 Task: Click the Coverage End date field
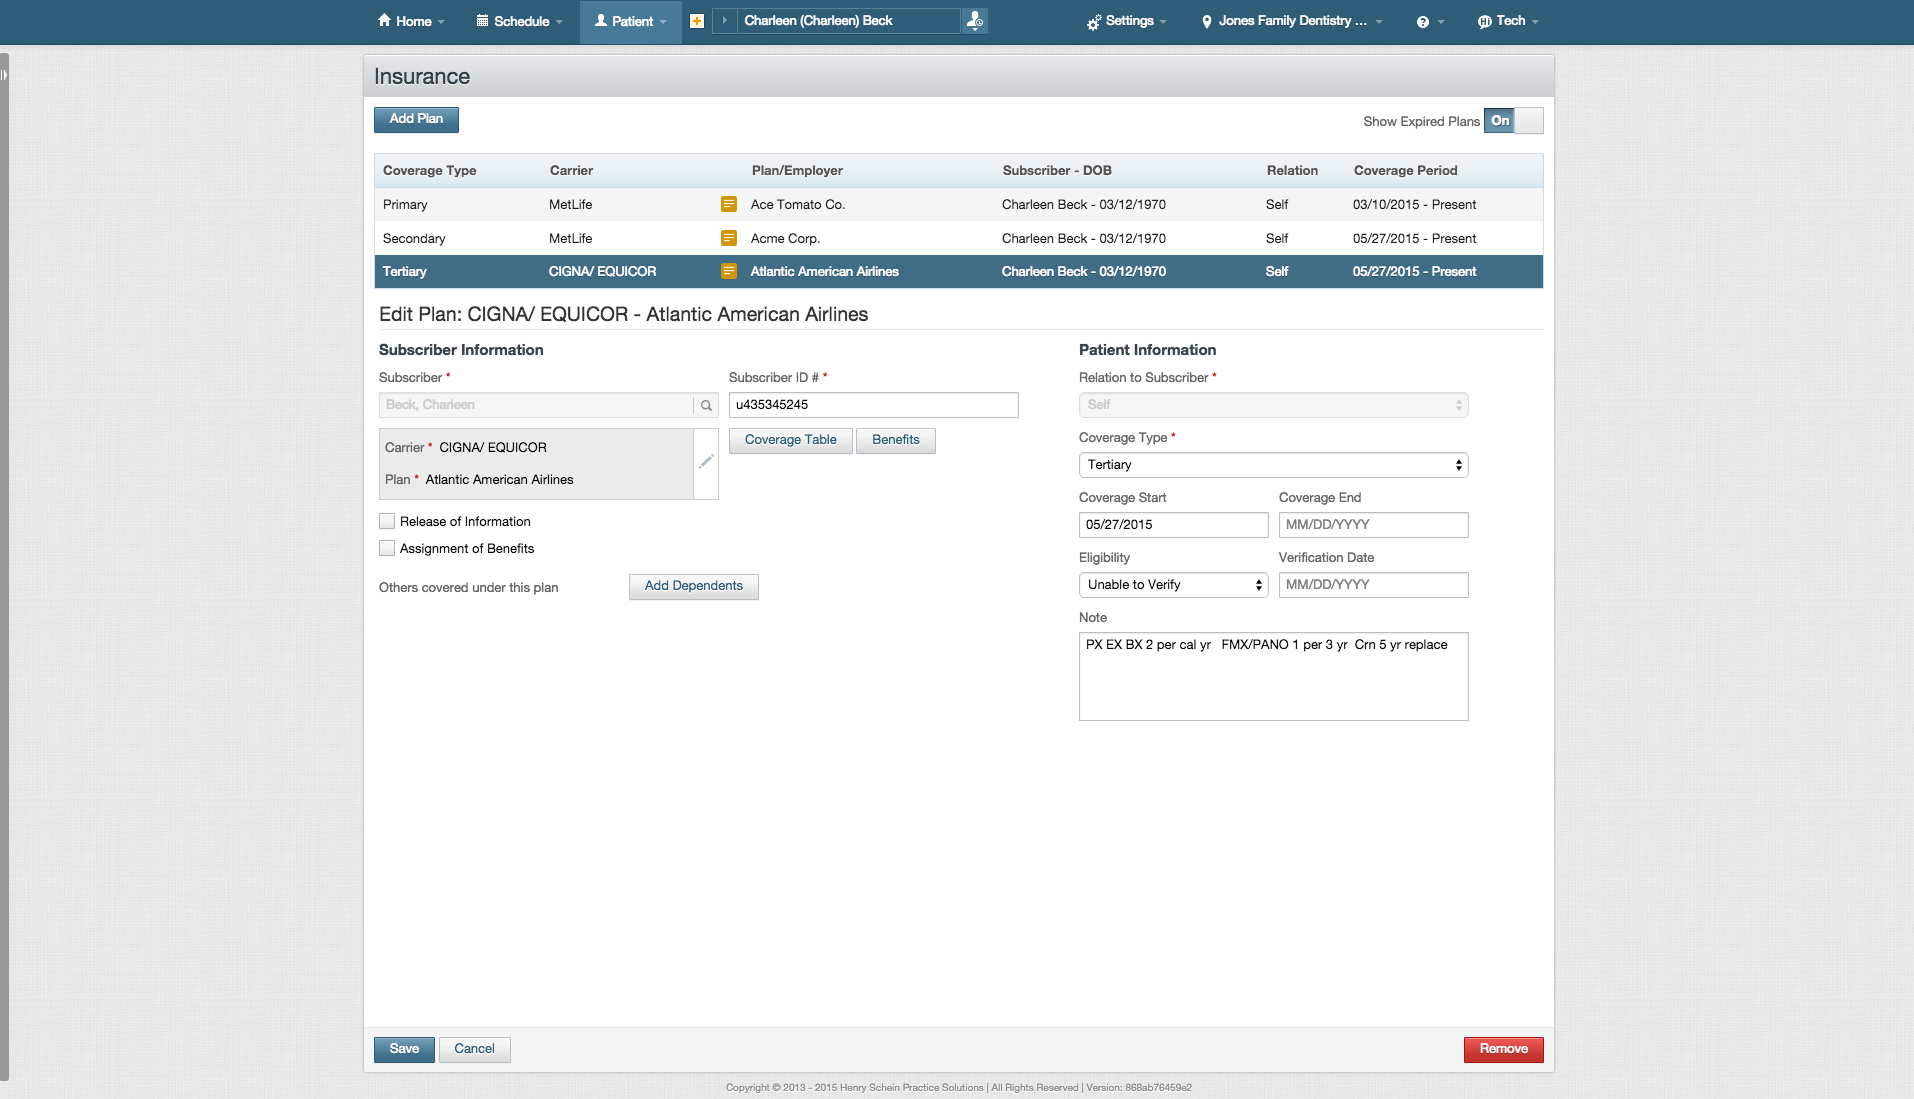pyautogui.click(x=1373, y=524)
